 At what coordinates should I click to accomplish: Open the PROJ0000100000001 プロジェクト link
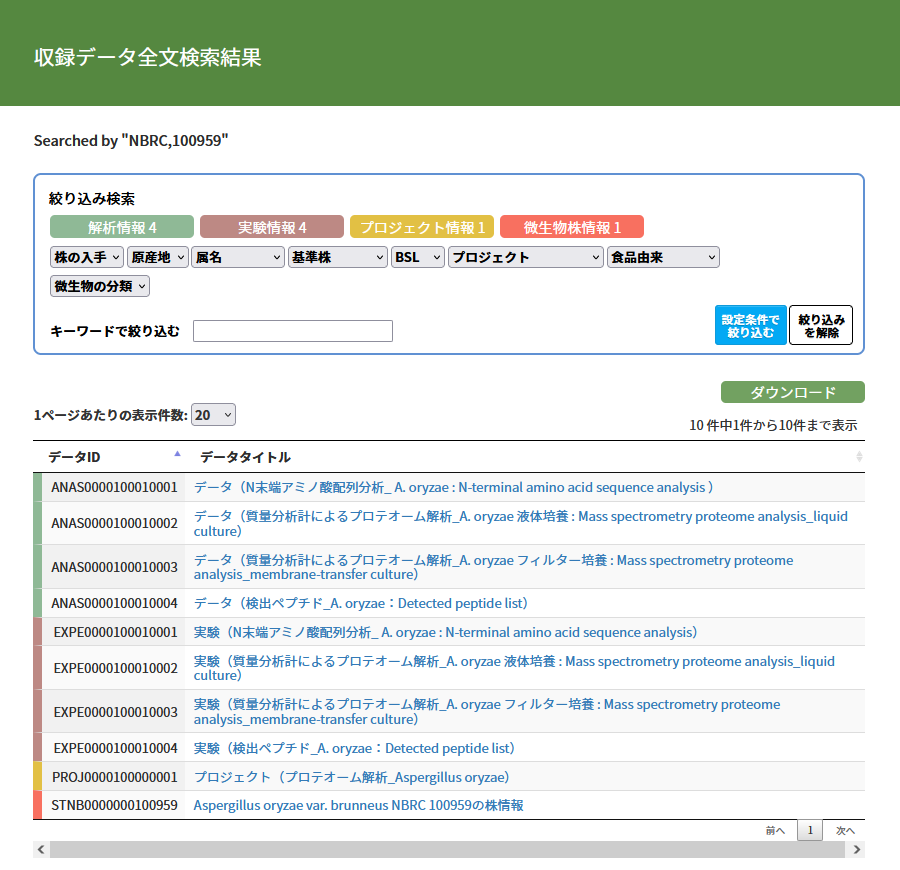[x=352, y=777]
